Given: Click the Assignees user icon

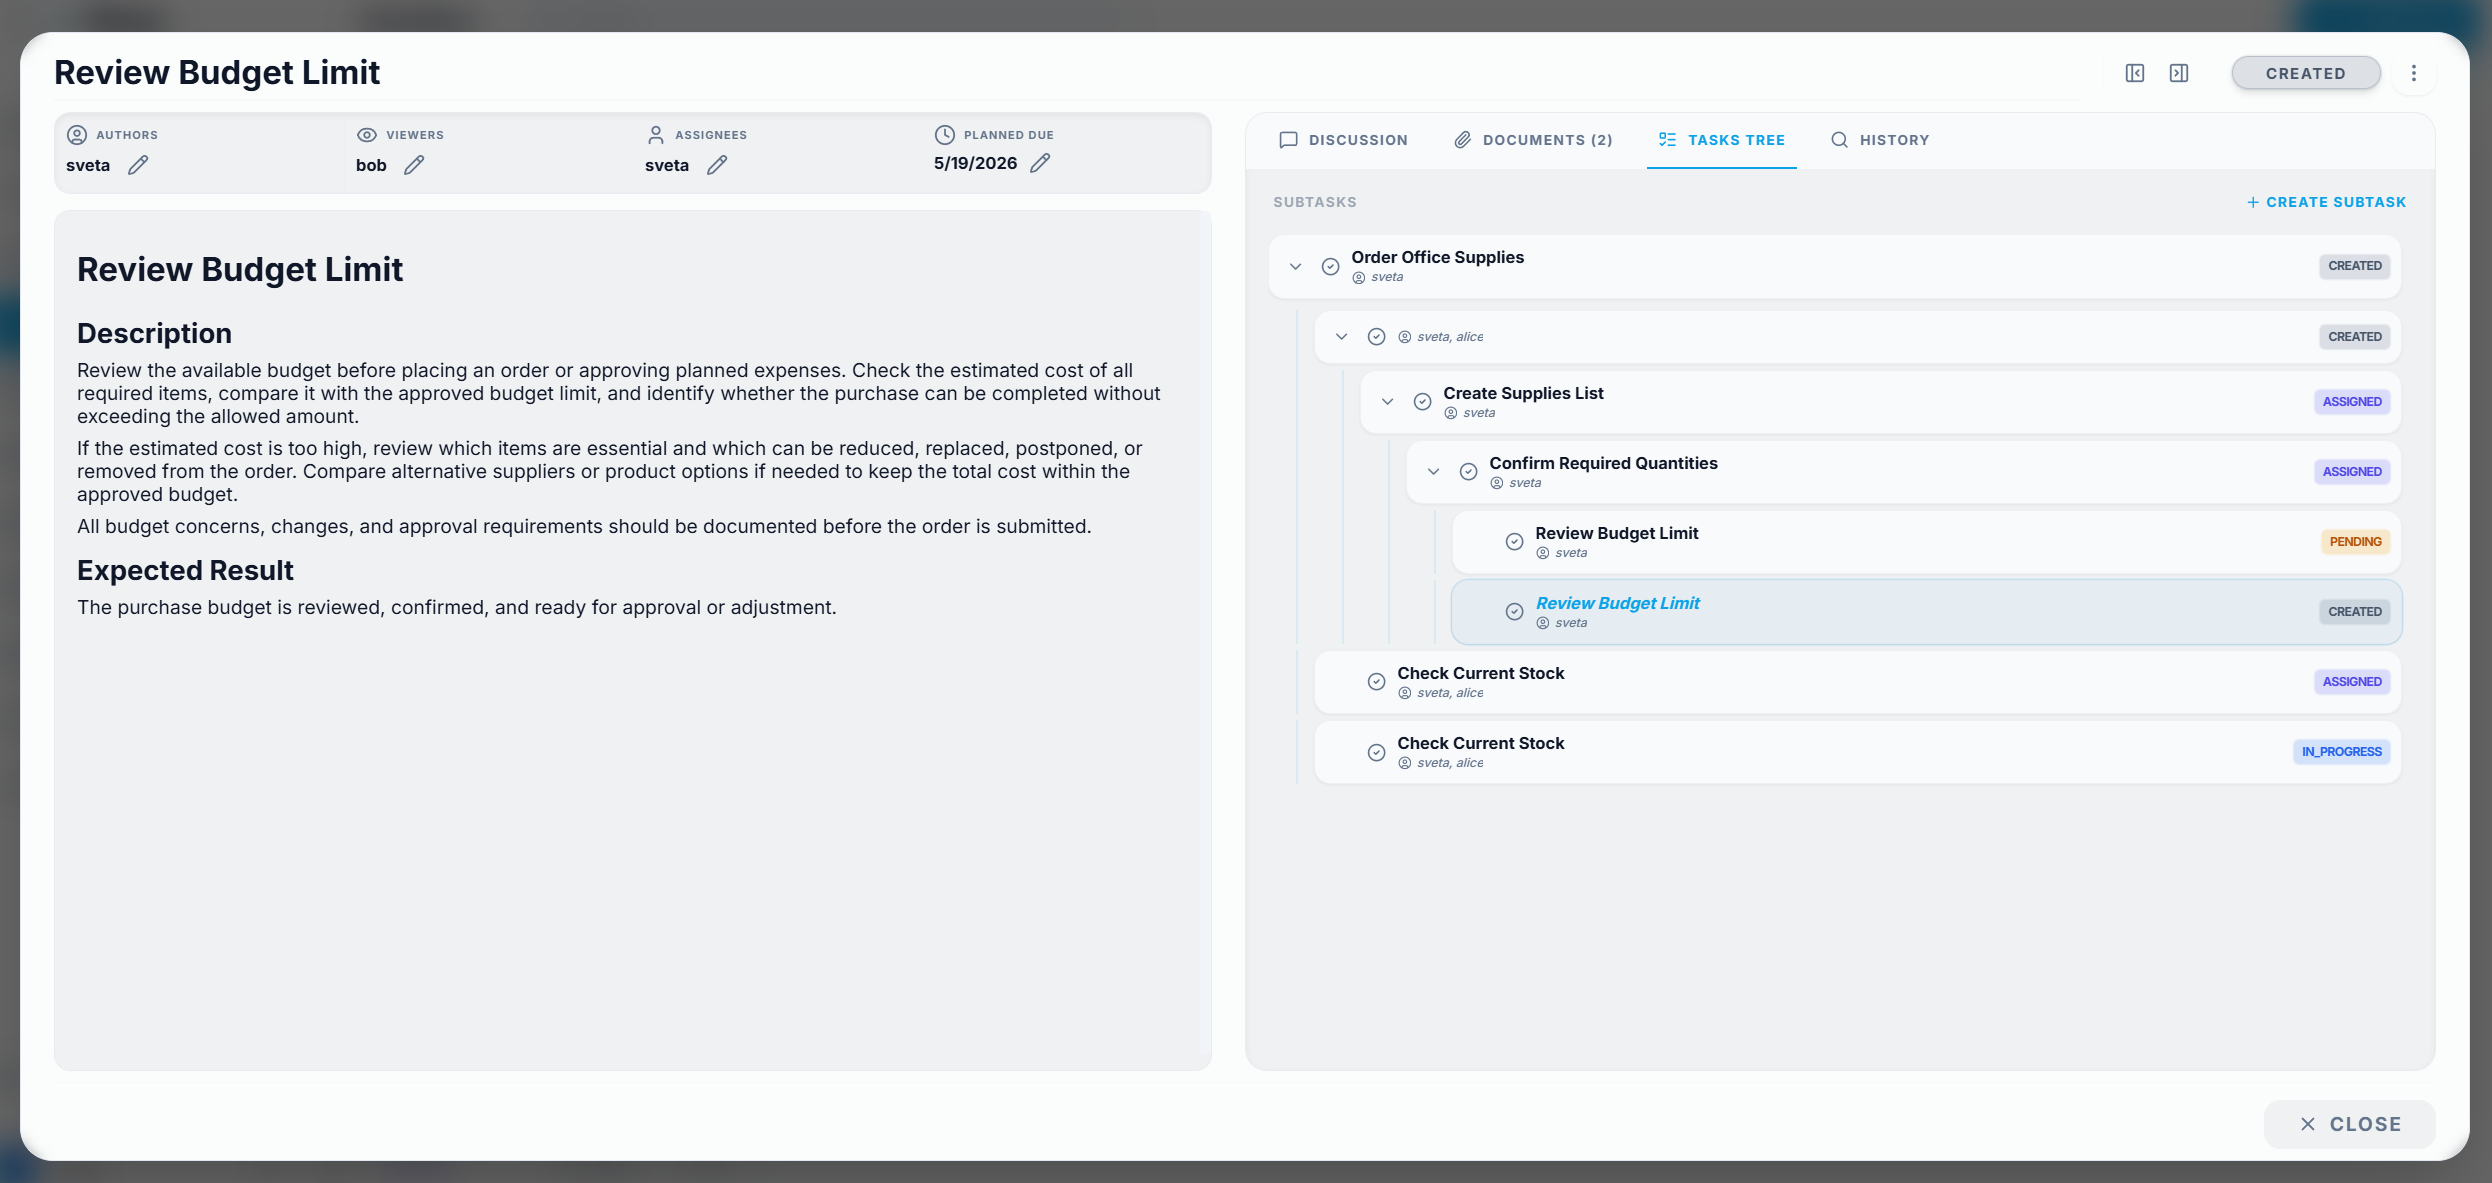Looking at the screenshot, I should pyautogui.click(x=656, y=135).
